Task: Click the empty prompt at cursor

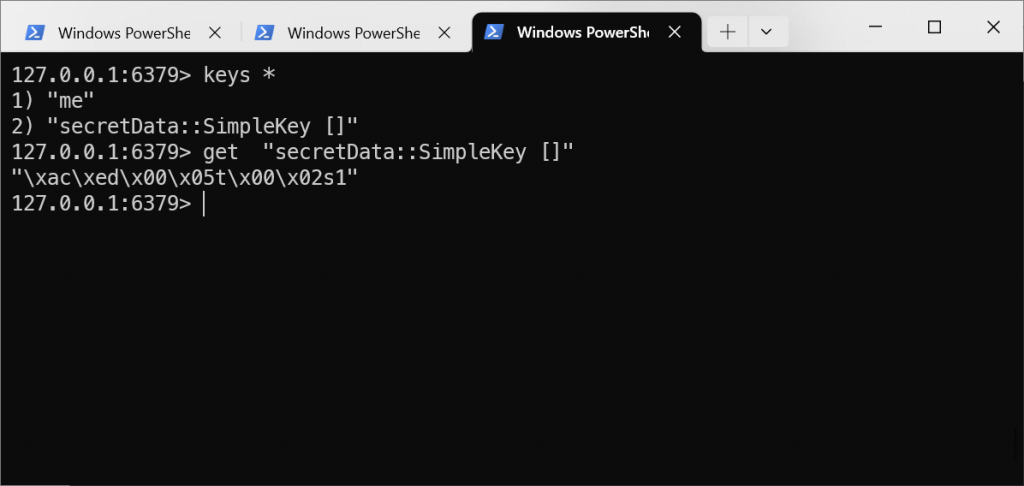Action: (108, 204)
